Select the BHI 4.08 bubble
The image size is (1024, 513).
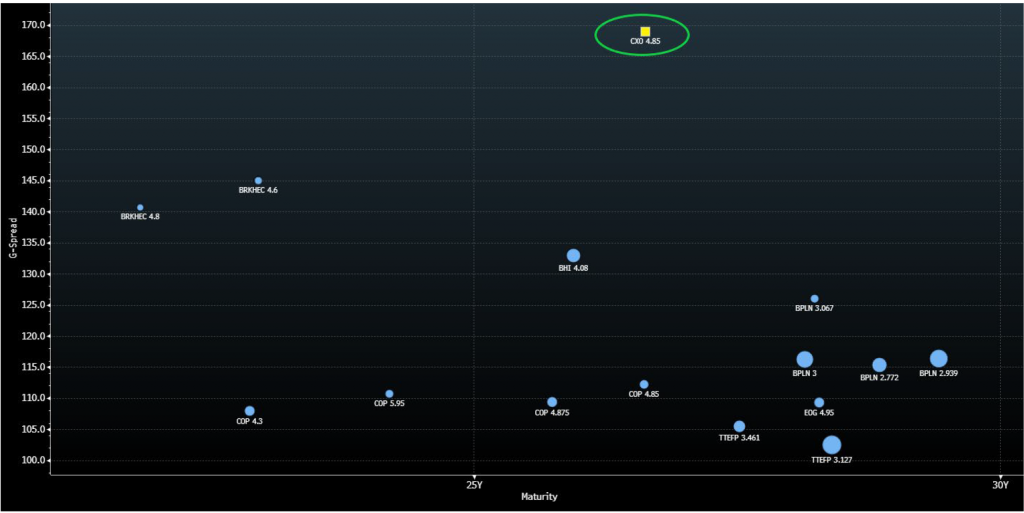[573, 256]
